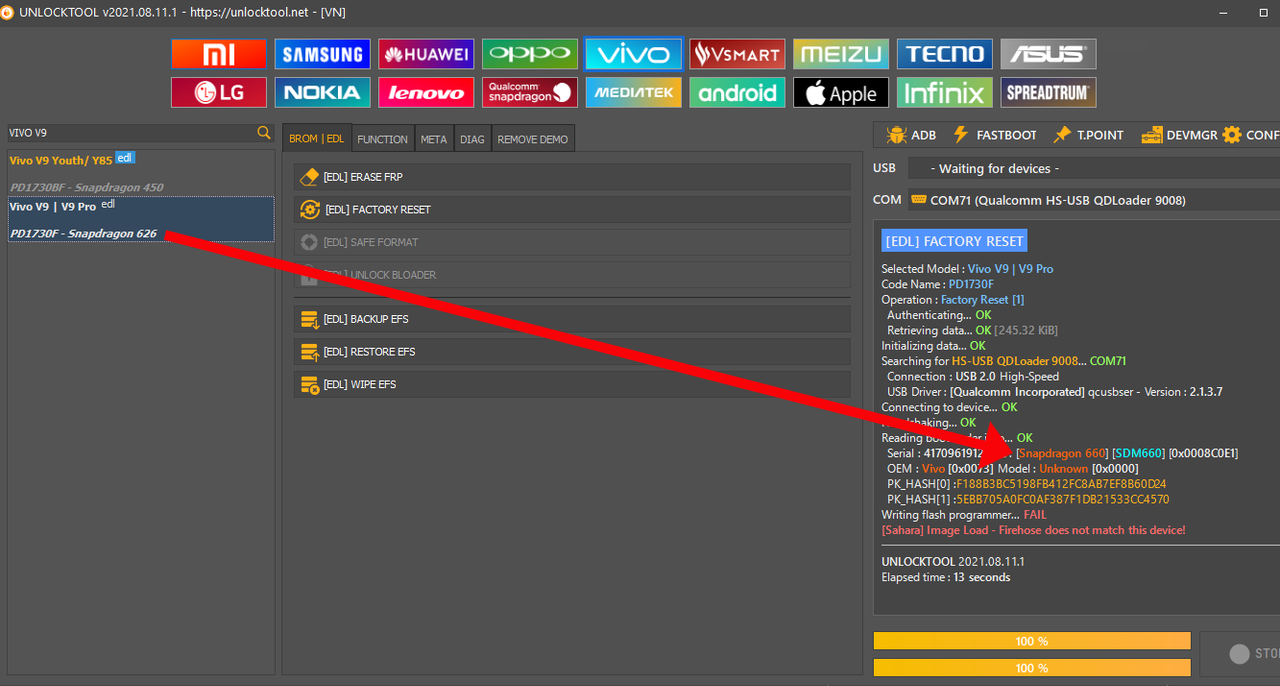Open the ADB tool
The width and height of the screenshot is (1280, 686).
[x=911, y=135]
